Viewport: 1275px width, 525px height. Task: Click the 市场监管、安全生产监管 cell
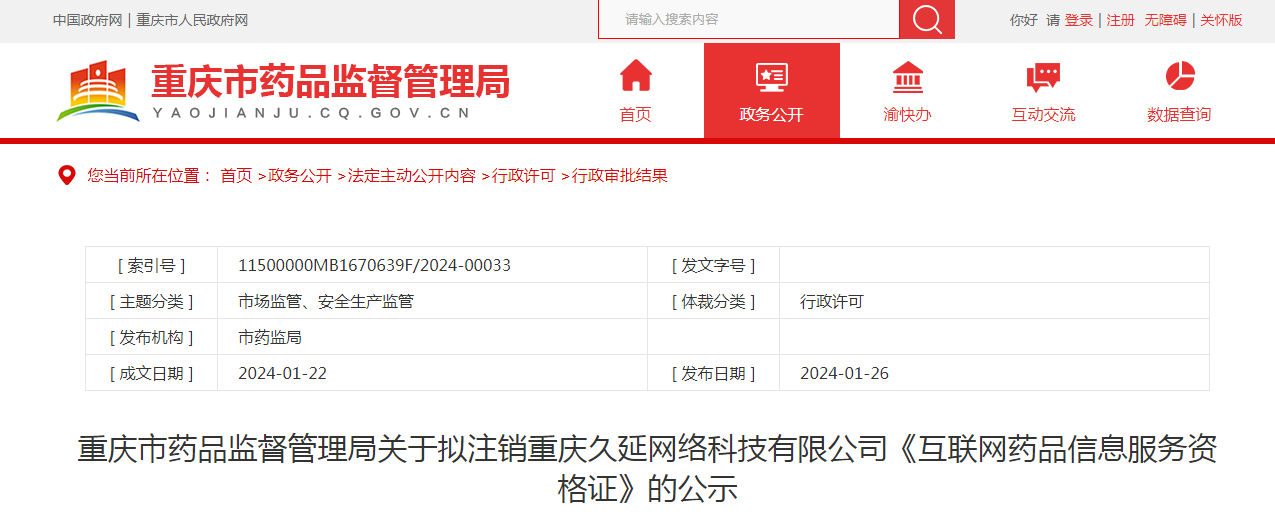(326, 301)
